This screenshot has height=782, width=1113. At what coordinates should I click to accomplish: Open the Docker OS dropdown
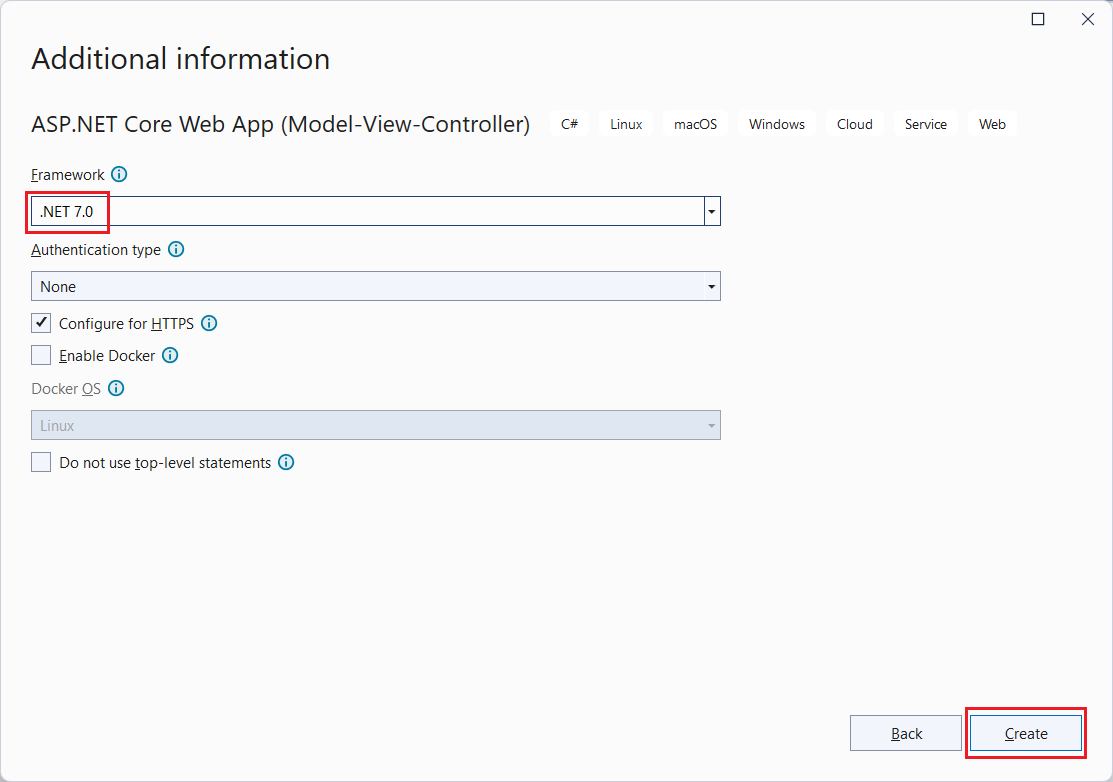711,425
